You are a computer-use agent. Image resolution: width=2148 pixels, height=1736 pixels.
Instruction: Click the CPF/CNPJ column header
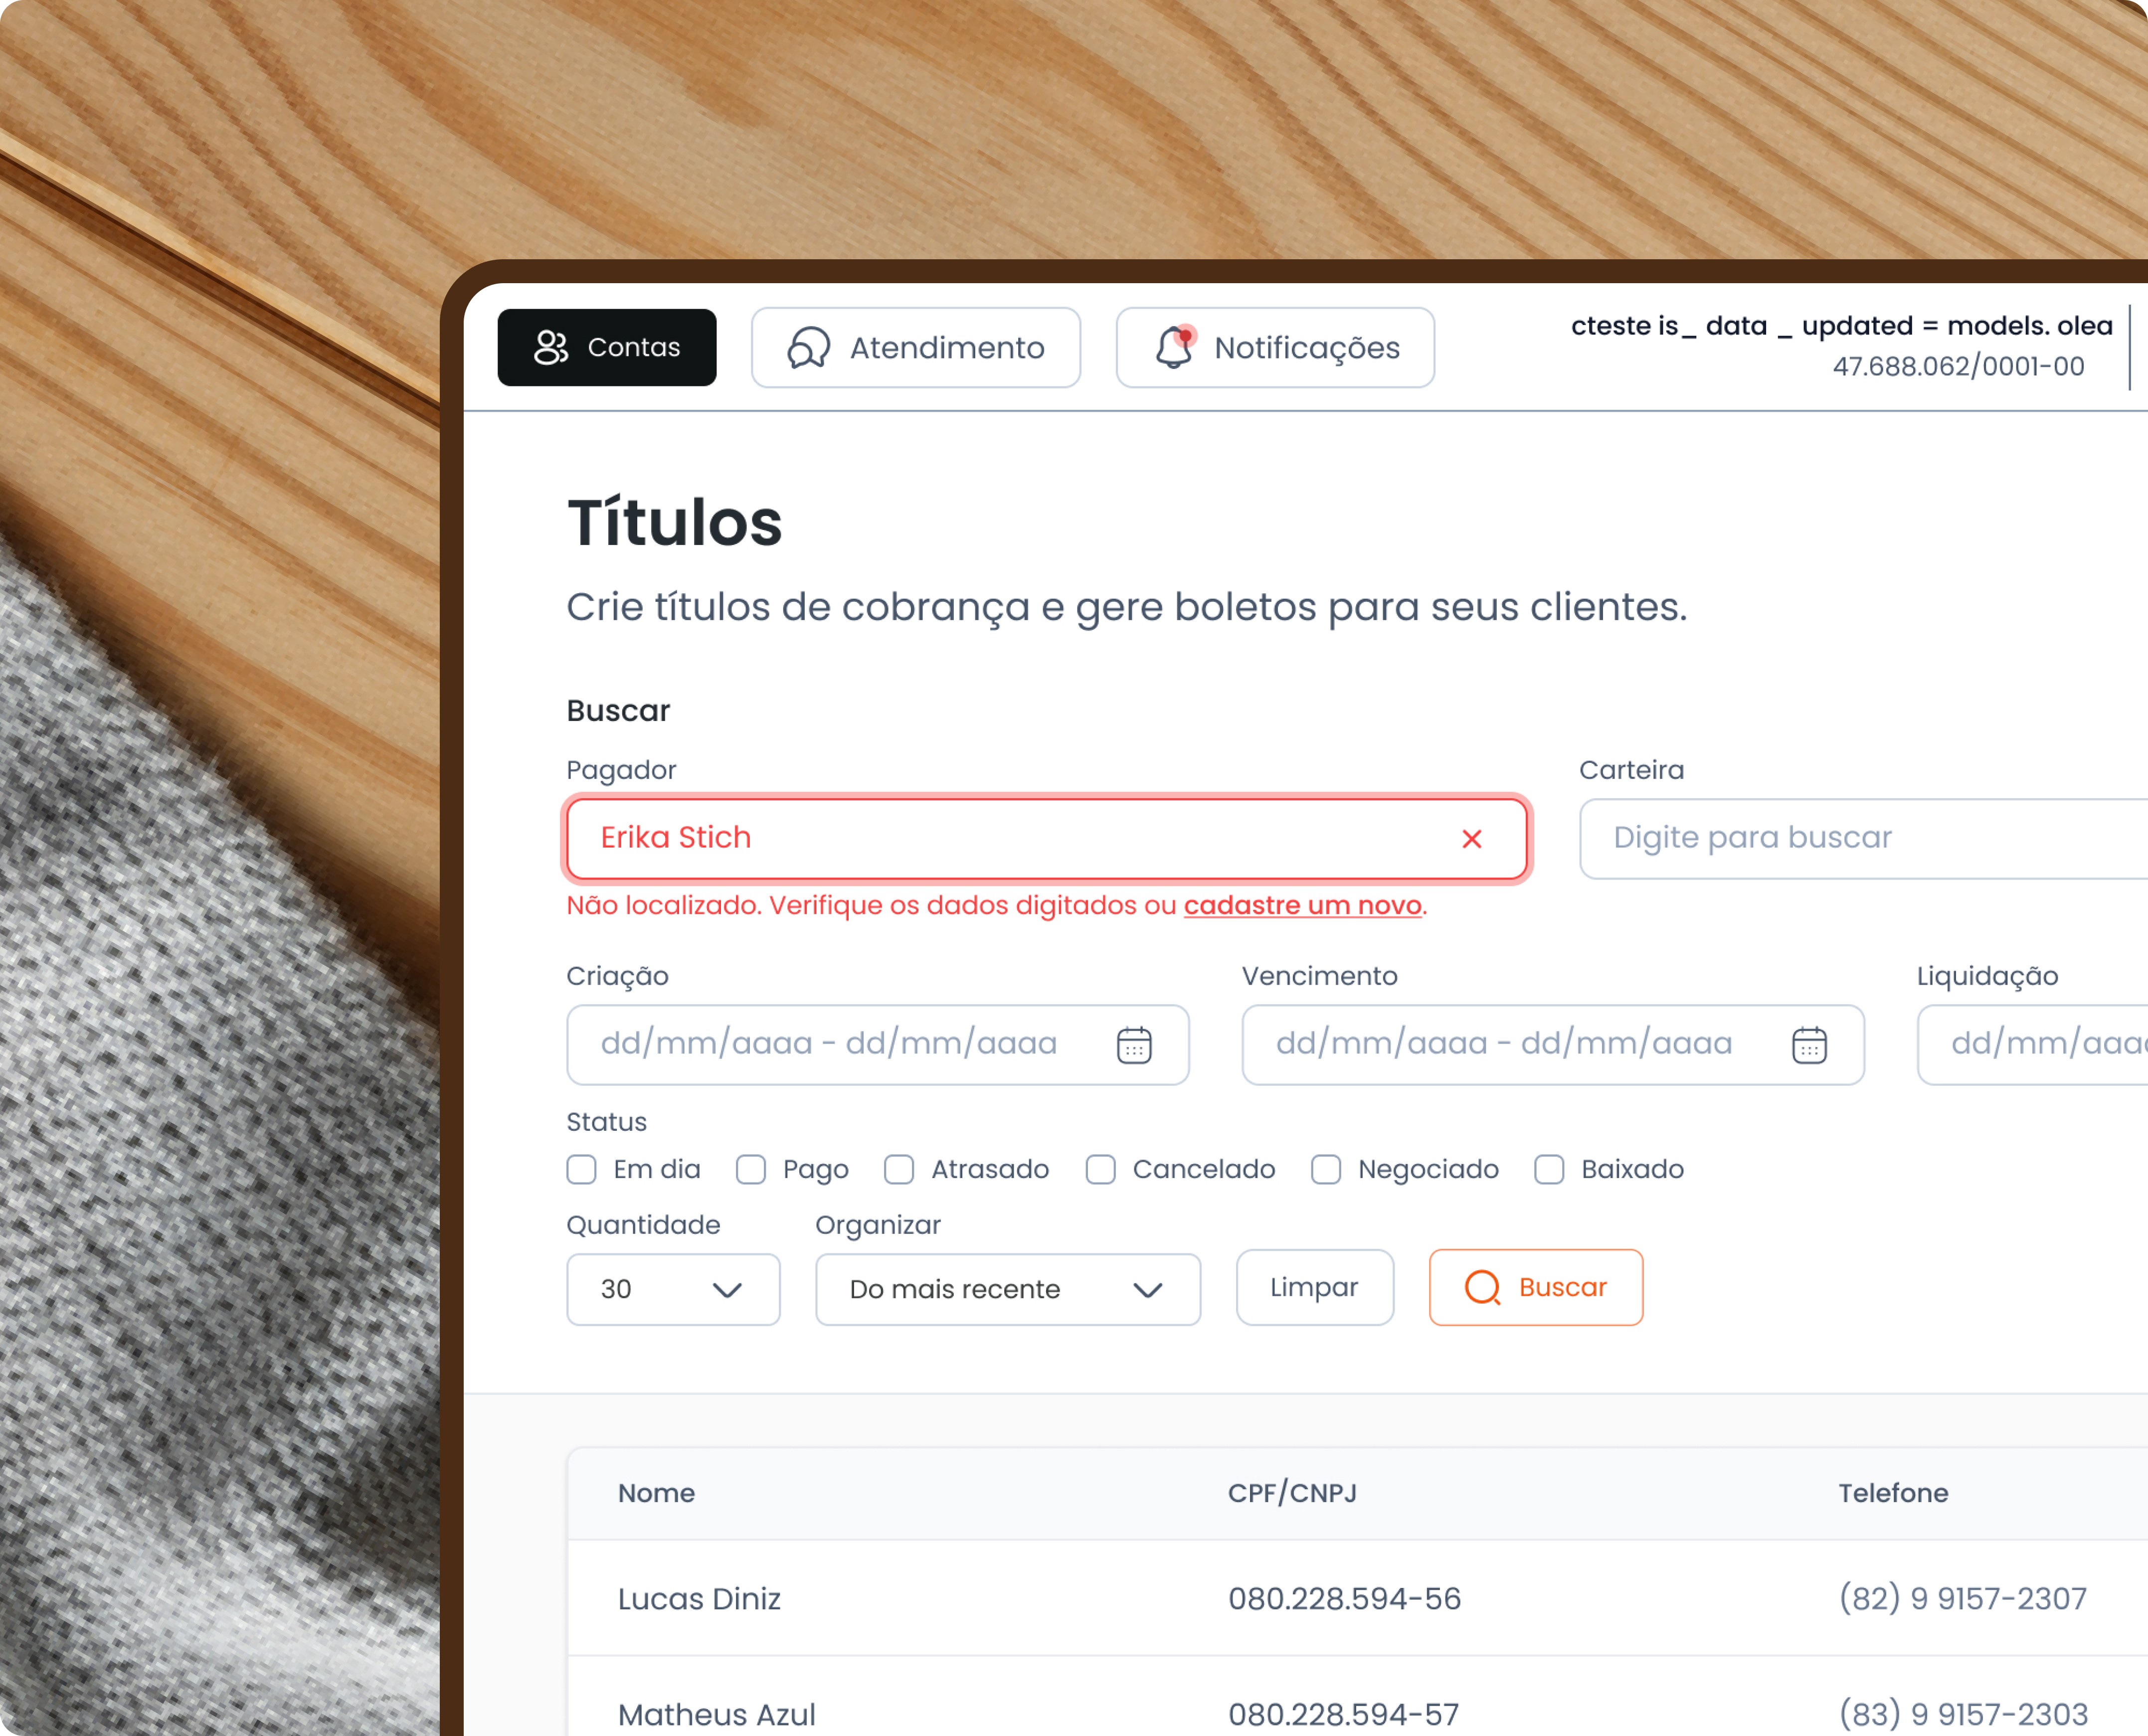(1292, 1493)
